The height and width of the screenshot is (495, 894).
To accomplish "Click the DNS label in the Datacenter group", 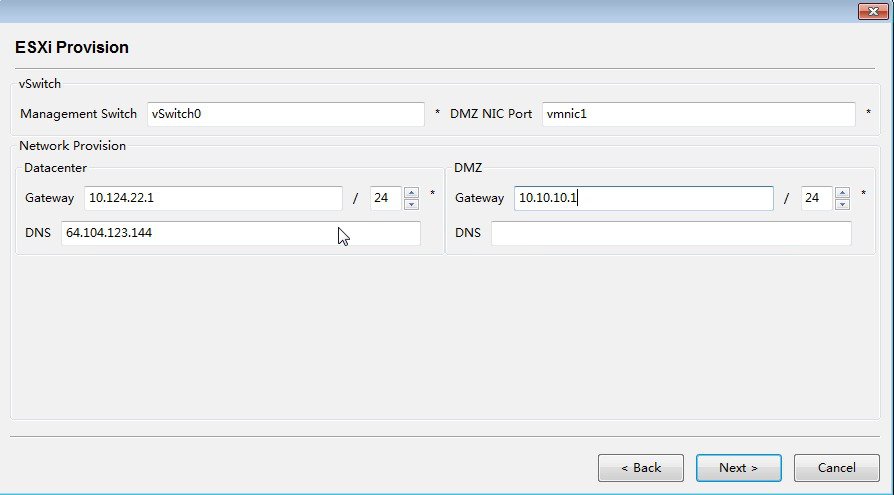I will (38, 233).
